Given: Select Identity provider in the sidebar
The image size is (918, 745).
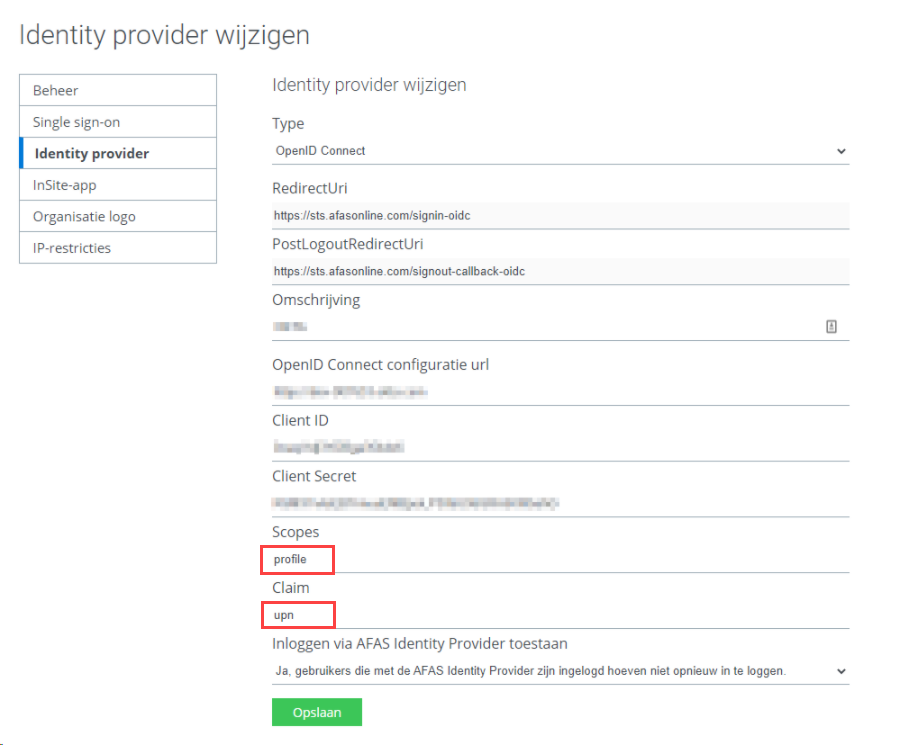Looking at the screenshot, I should coord(118,153).
